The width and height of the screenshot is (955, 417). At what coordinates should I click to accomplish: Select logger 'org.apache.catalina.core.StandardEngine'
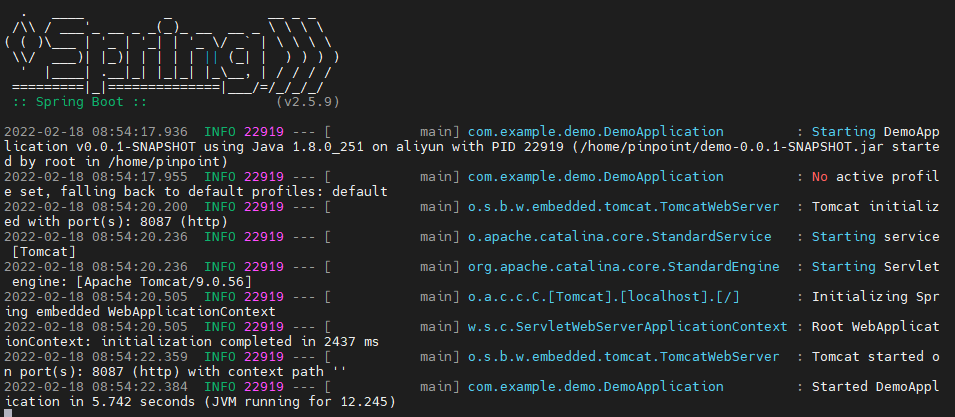pyautogui.click(x=624, y=267)
